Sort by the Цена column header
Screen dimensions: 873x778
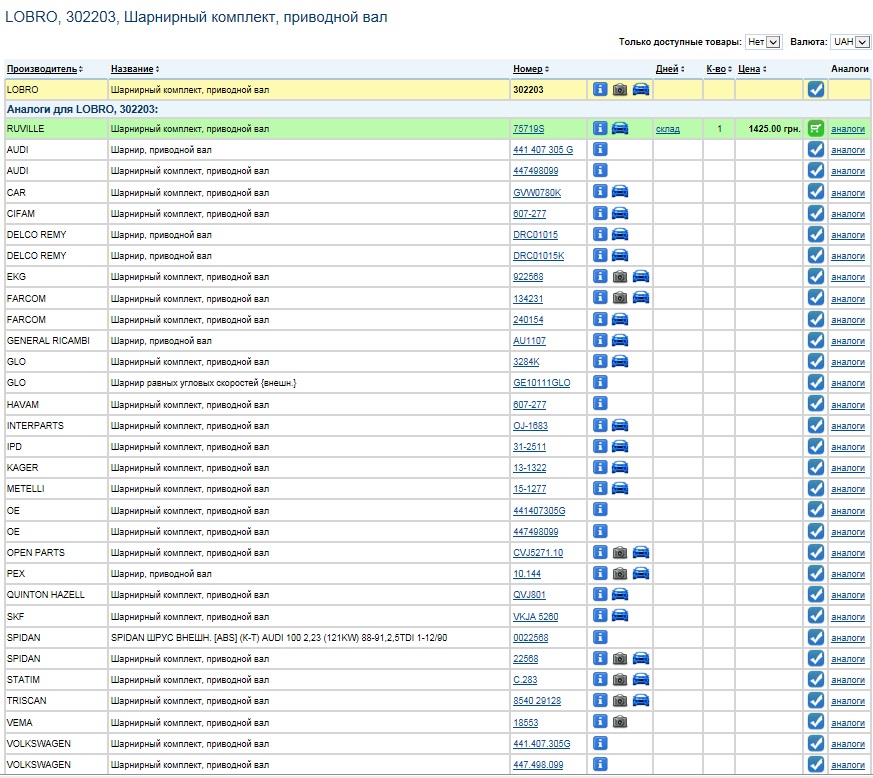click(748, 69)
